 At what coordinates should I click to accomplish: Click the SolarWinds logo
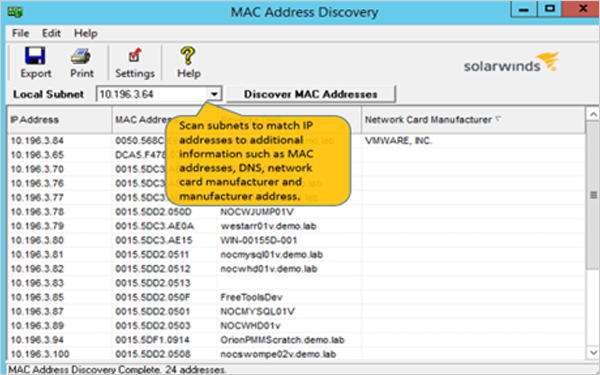[511, 63]
